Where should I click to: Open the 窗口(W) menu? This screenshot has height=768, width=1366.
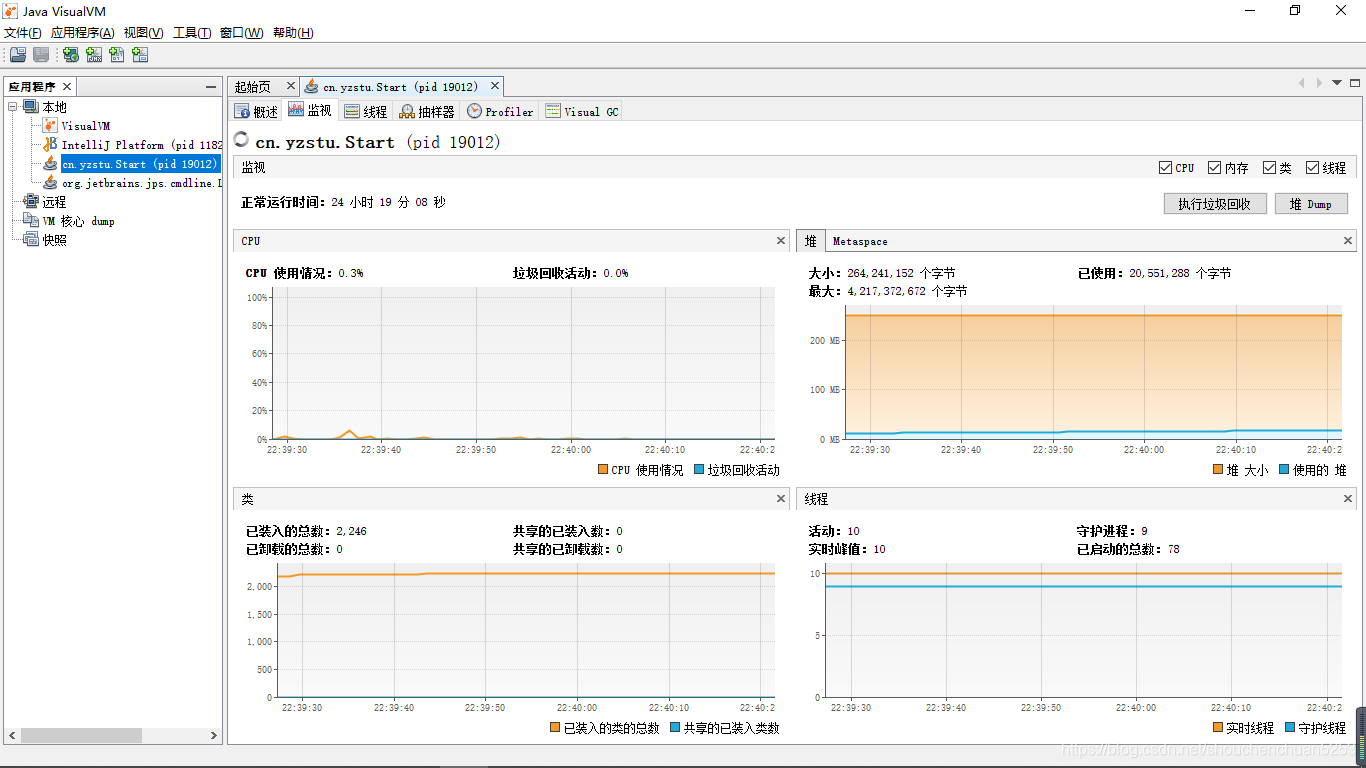[x=241, y=33]
